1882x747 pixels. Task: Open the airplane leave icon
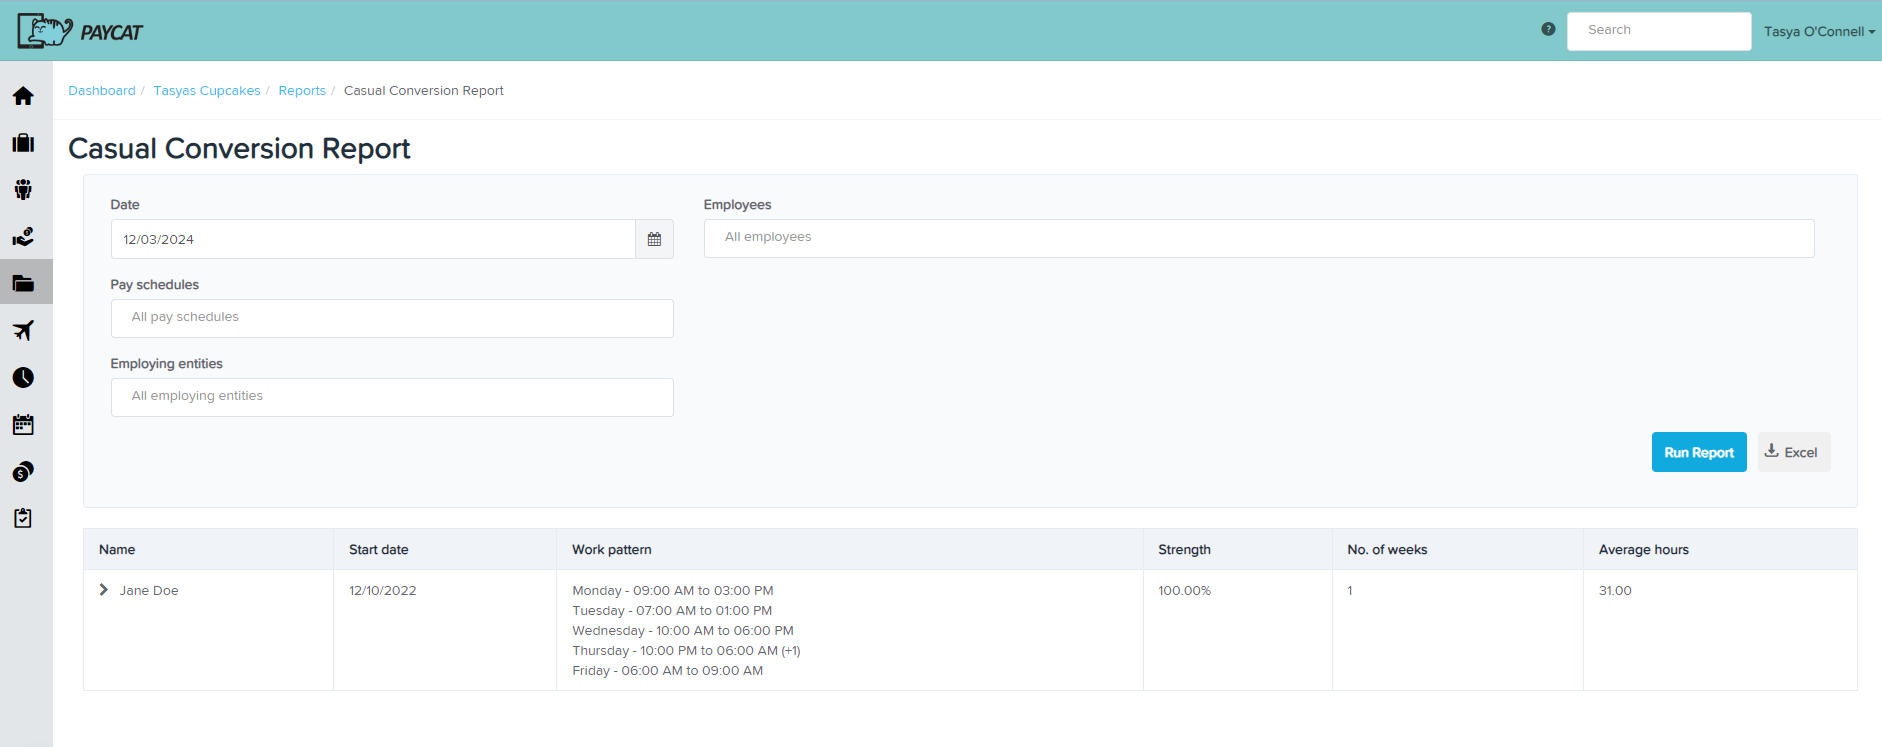pyautogui.click(x=23, y=331)
